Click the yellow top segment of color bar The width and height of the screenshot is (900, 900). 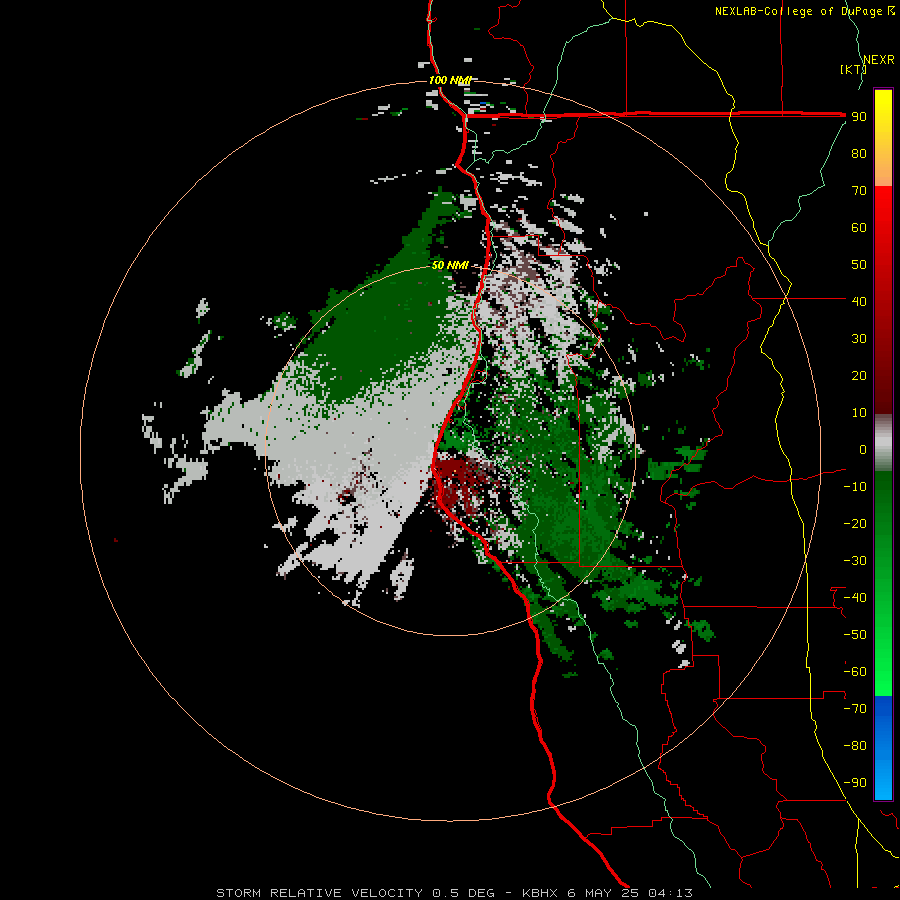883,138
